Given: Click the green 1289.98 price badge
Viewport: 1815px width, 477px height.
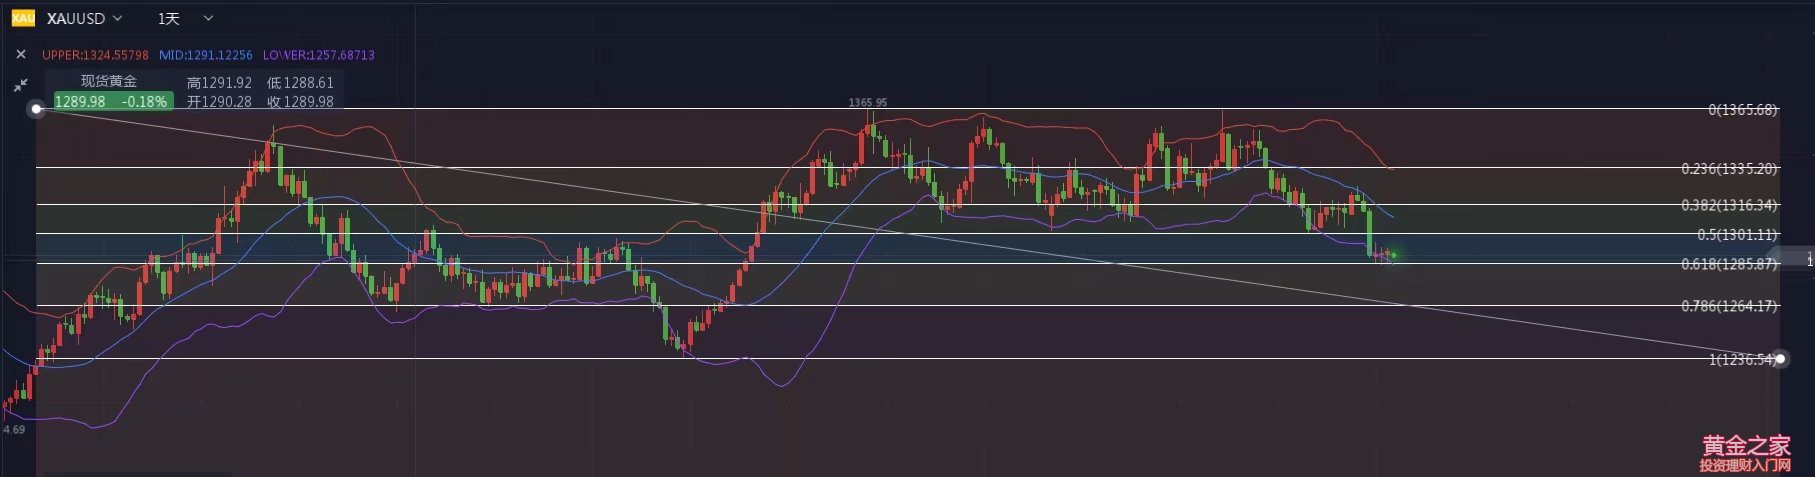Looking at the screenshot, I should pyautogui.click(x=112, y=101).
